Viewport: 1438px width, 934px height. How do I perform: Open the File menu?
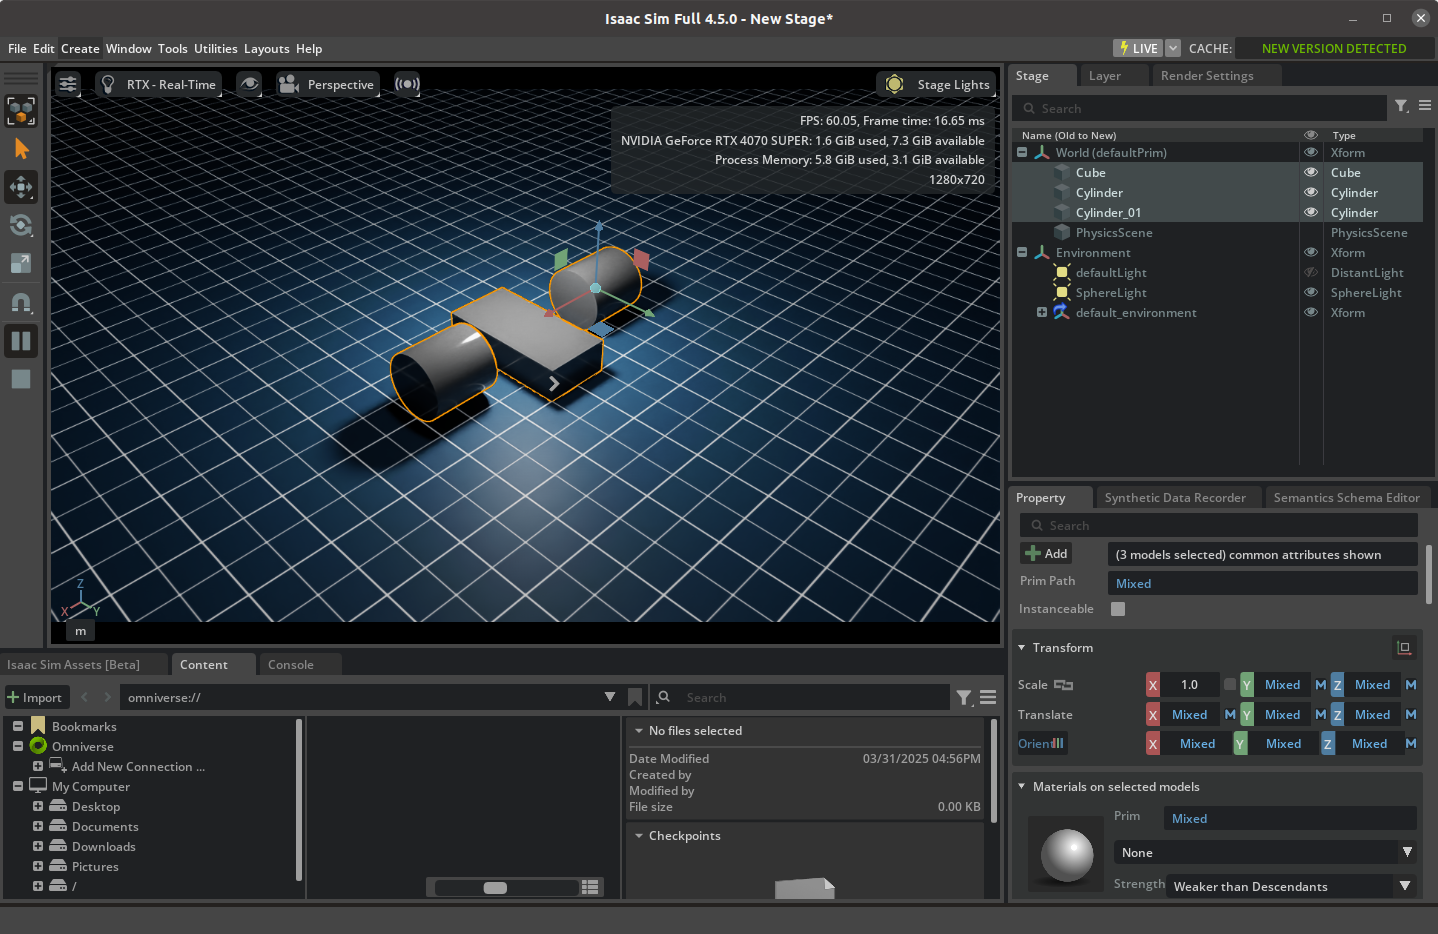coord(17,48)
